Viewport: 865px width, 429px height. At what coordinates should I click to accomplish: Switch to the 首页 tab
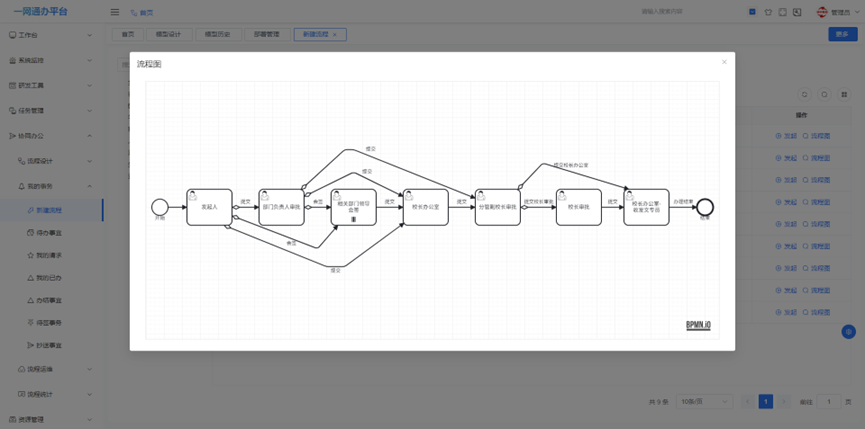[127, 34]
